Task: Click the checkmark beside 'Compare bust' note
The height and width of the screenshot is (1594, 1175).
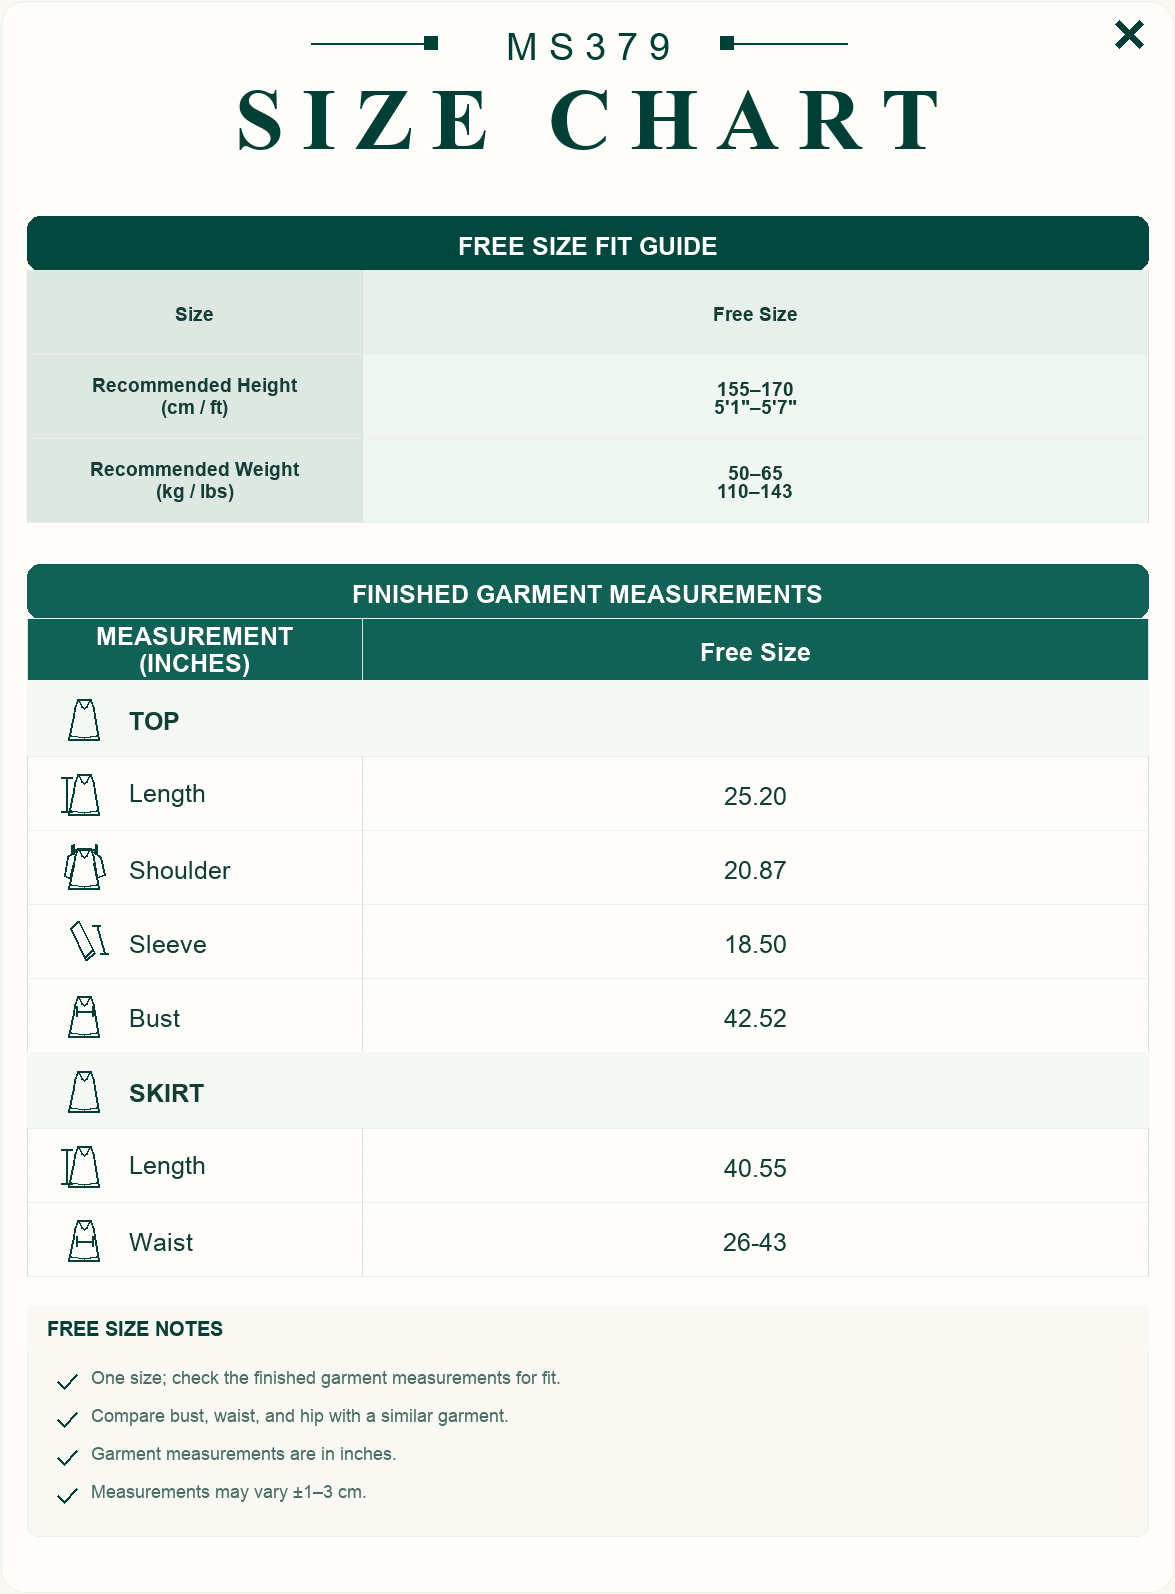Action: click(x=67, y=1419)
